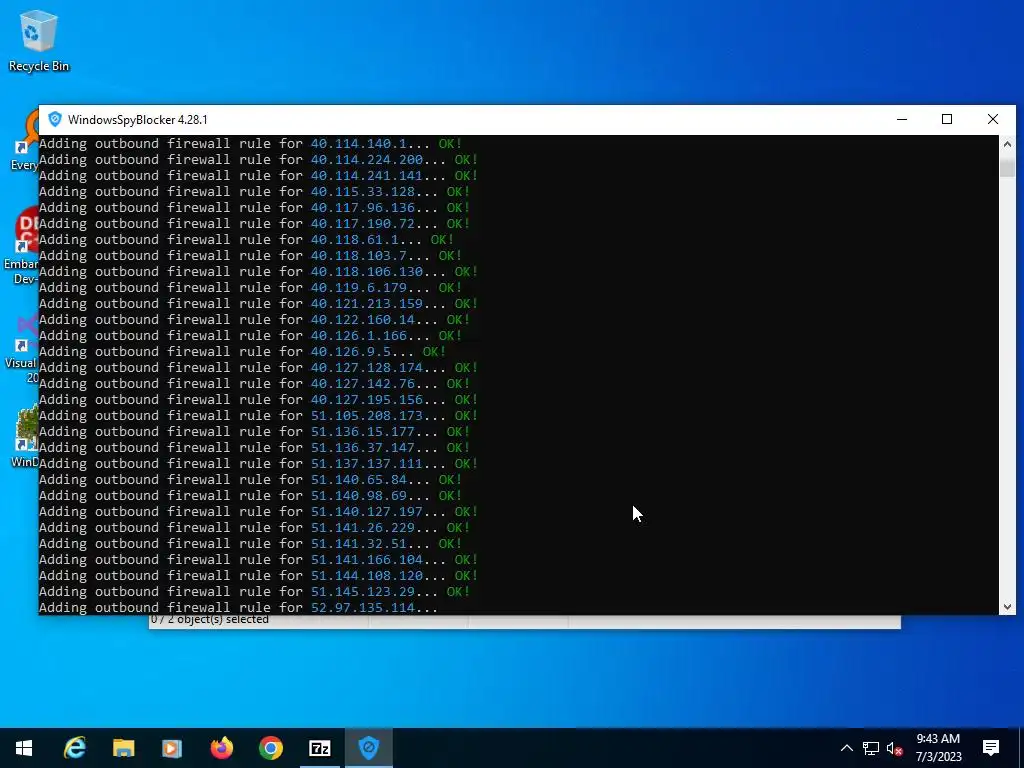The width and height of the screenshot is (1024, 768).
Task: Show hidden system tray icons
Action: [x=846, y=748]
